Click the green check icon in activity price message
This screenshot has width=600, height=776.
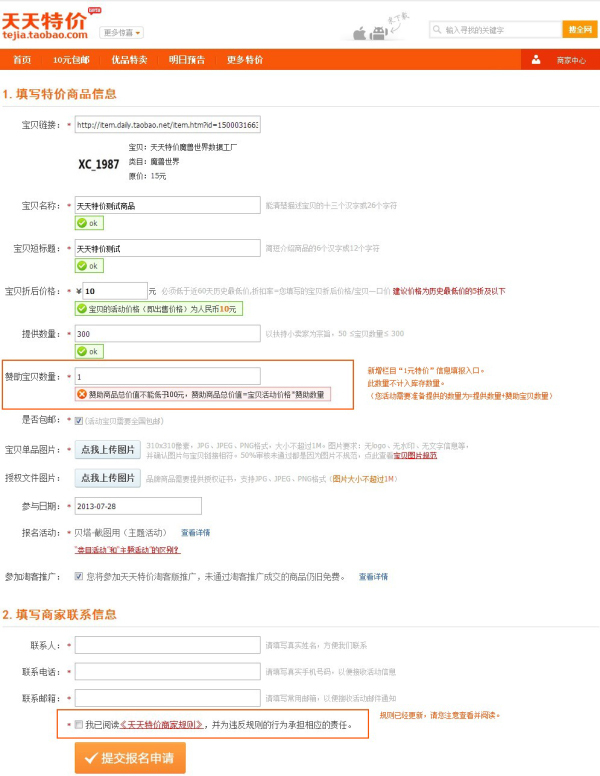tap(82, 309)
